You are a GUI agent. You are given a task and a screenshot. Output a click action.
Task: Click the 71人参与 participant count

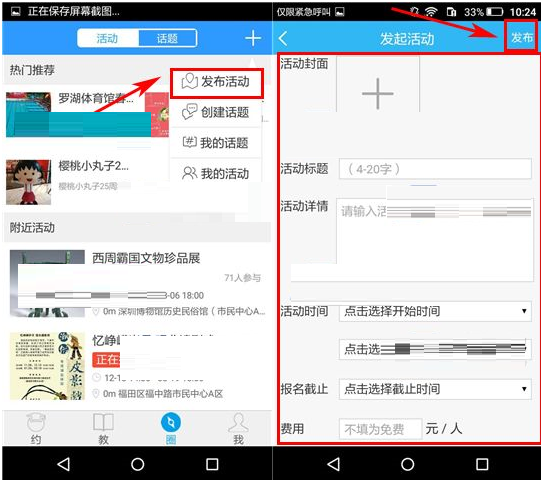pos(242,278)
